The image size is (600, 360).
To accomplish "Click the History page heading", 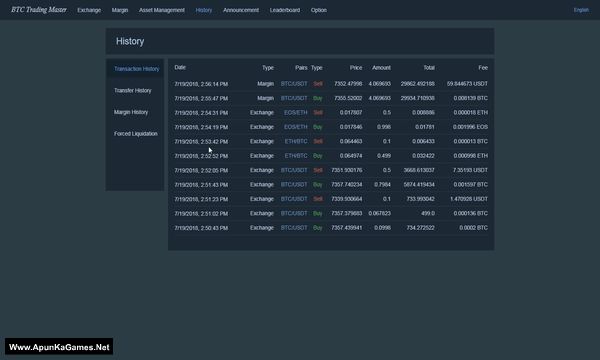I will coord(130,41).
